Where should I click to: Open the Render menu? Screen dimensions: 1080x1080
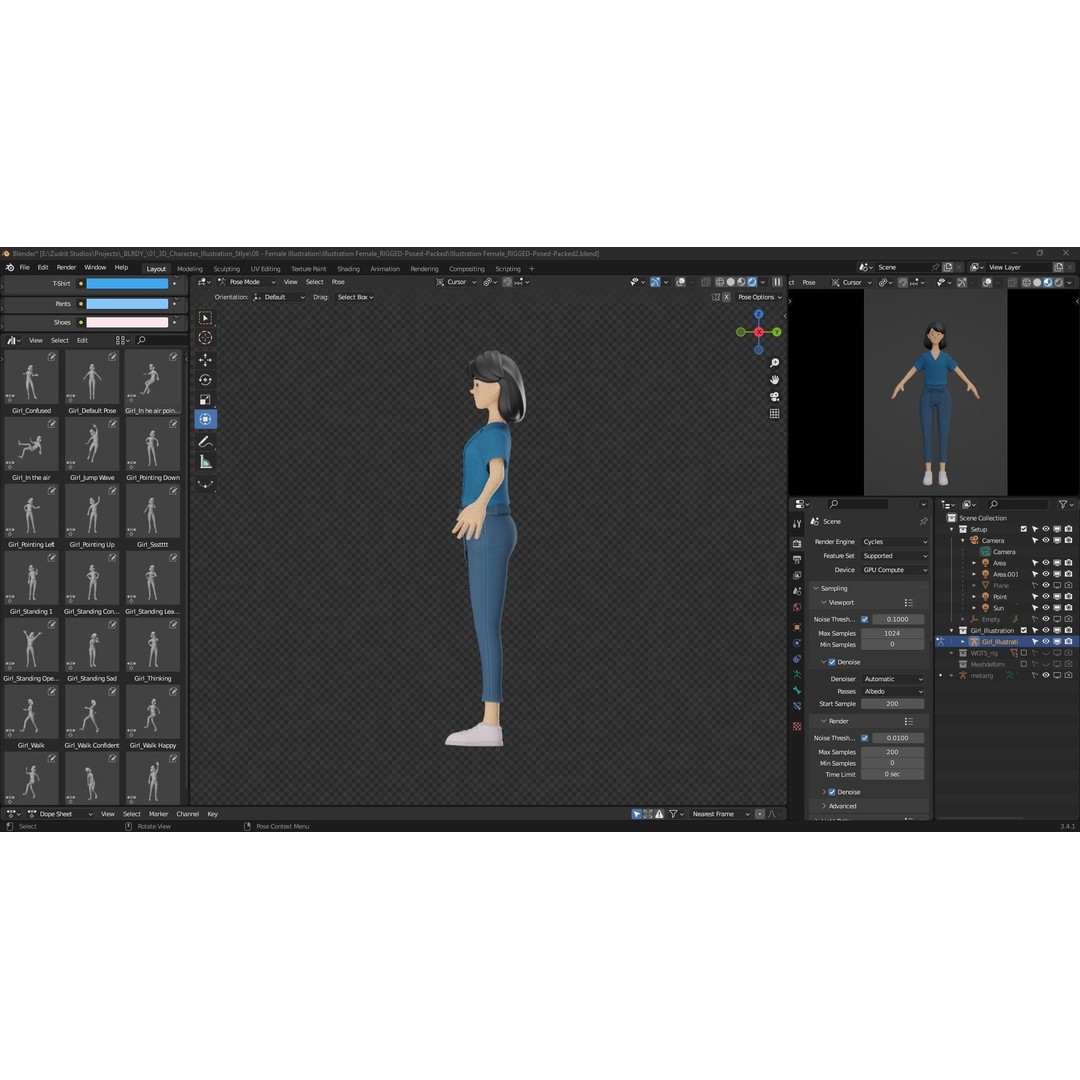66,267
